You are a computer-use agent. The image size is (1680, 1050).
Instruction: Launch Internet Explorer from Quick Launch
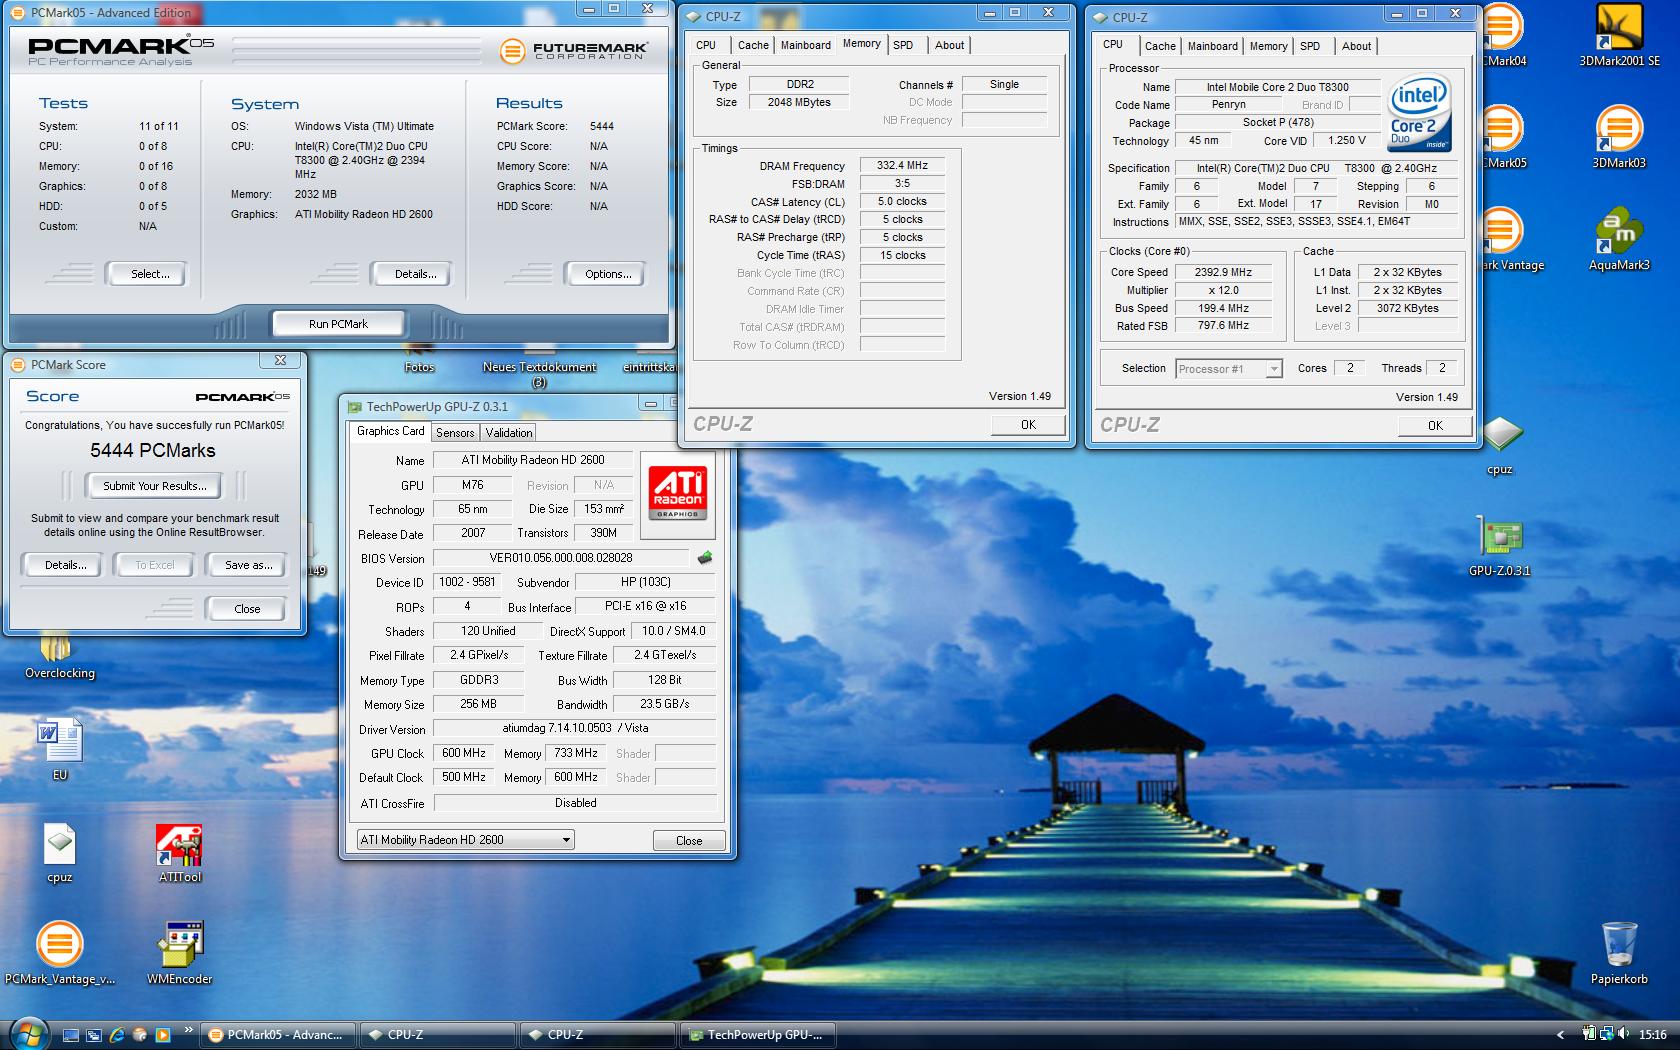(x=117, y=1035)
